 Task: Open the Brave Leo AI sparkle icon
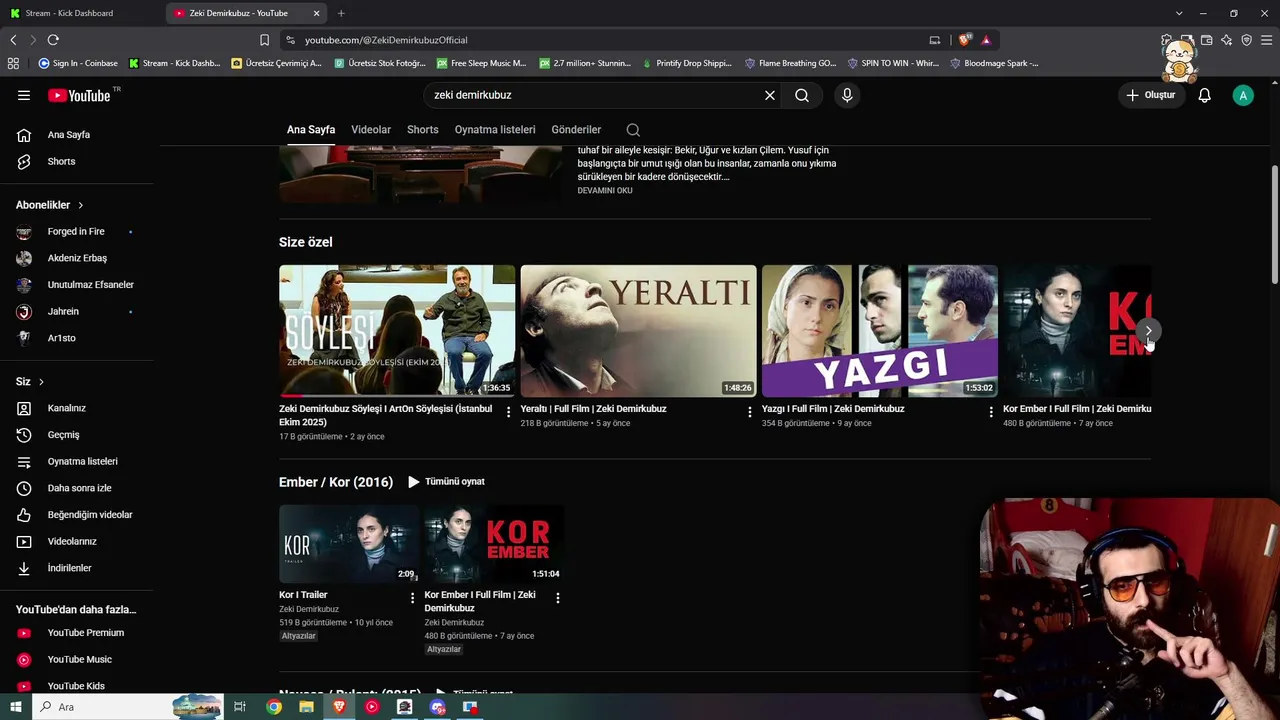tap(1227, 40)
